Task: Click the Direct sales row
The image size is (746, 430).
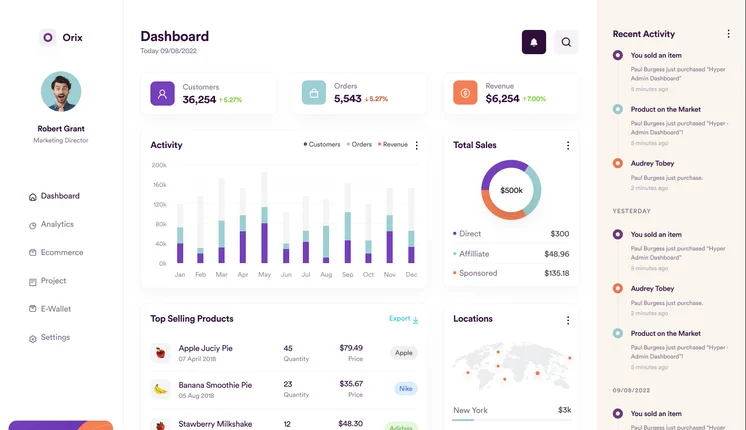Action: pyautogui.click(x=511, y=234)
